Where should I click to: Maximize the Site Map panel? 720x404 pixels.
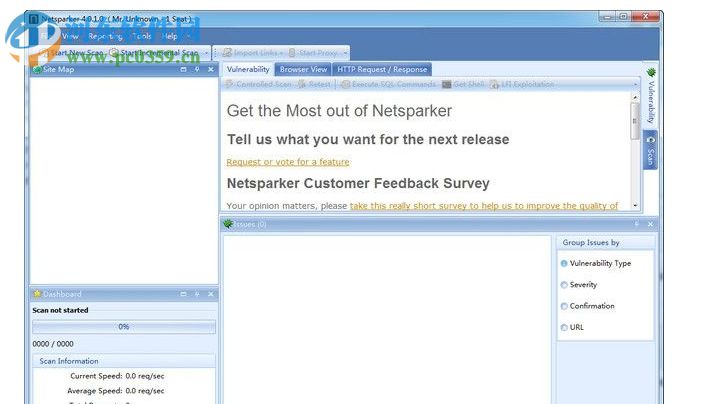(184, 69)
